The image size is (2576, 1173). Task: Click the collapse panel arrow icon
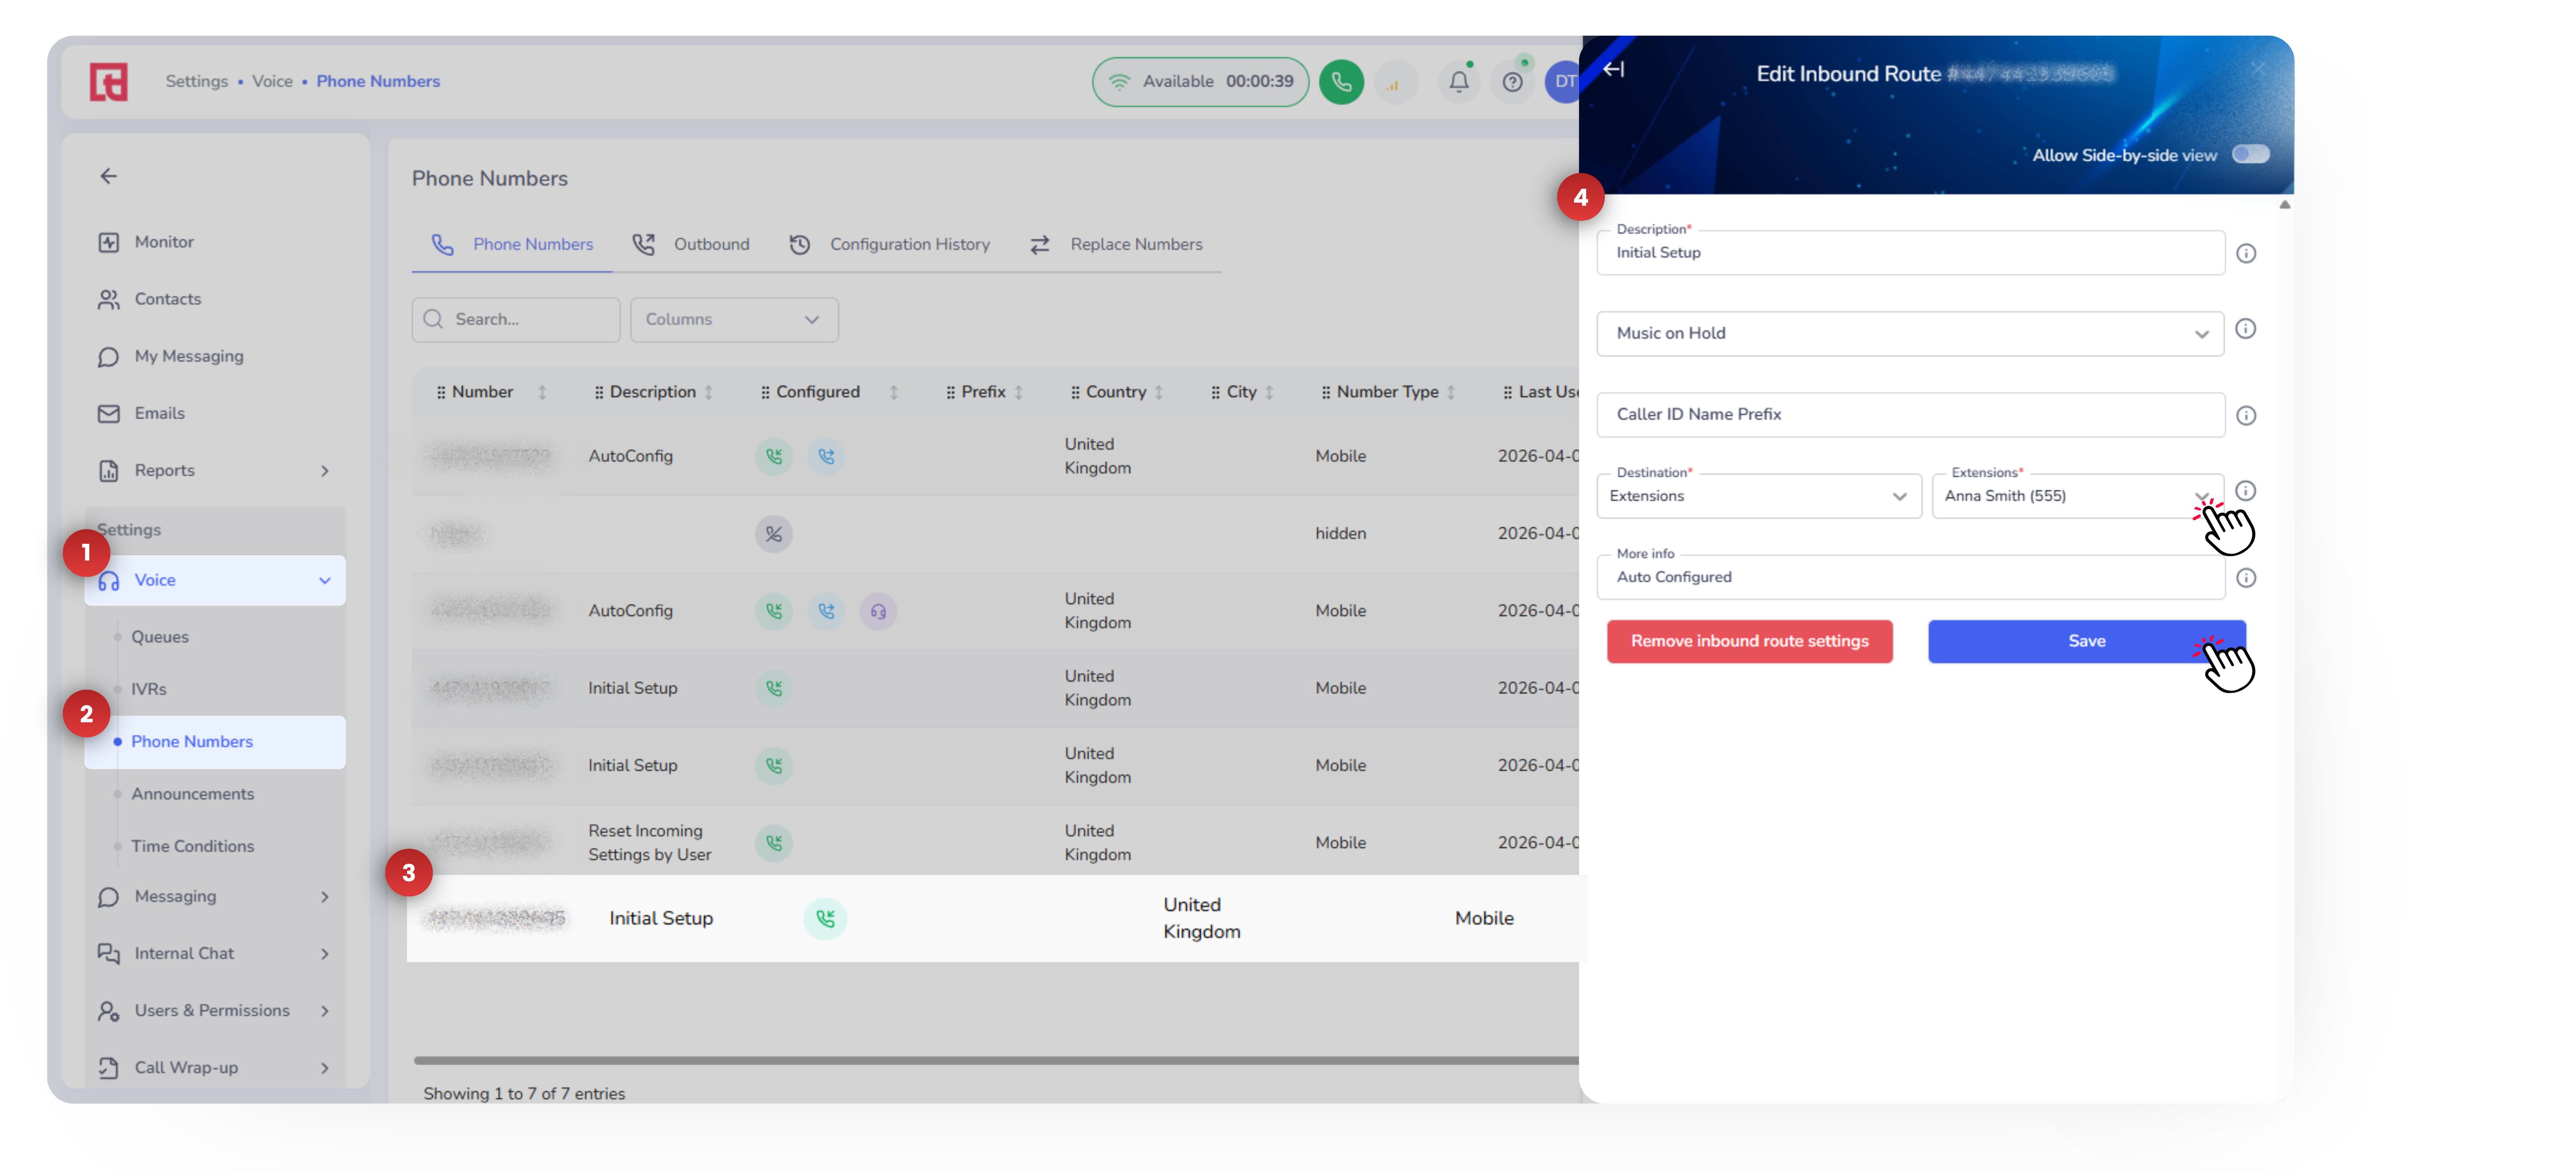coord(1613,70)
